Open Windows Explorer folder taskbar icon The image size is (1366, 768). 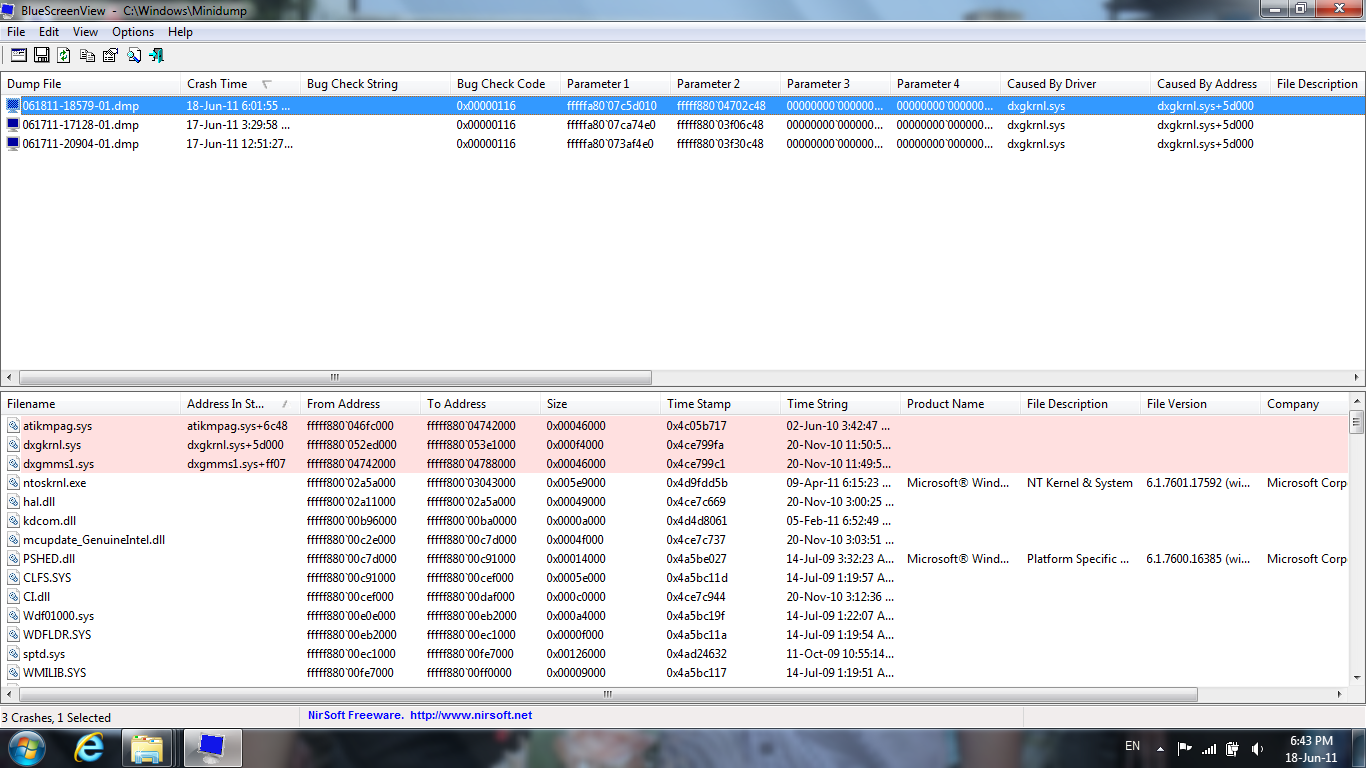(x=147, y=748)
